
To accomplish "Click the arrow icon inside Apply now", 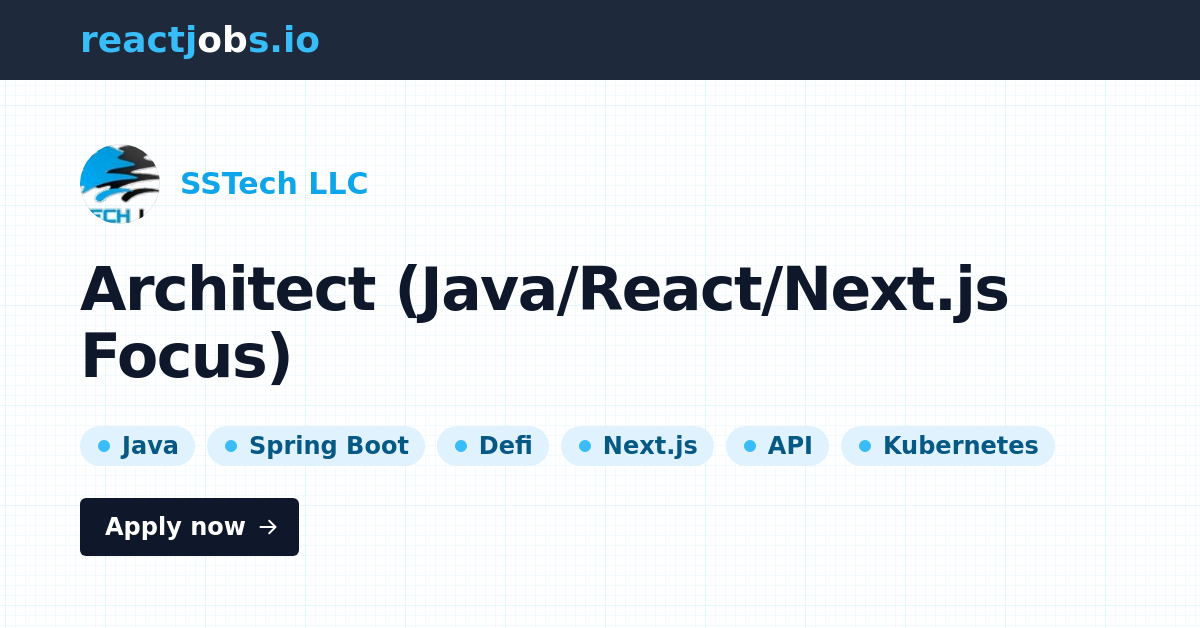I will [x=269, y=527].
